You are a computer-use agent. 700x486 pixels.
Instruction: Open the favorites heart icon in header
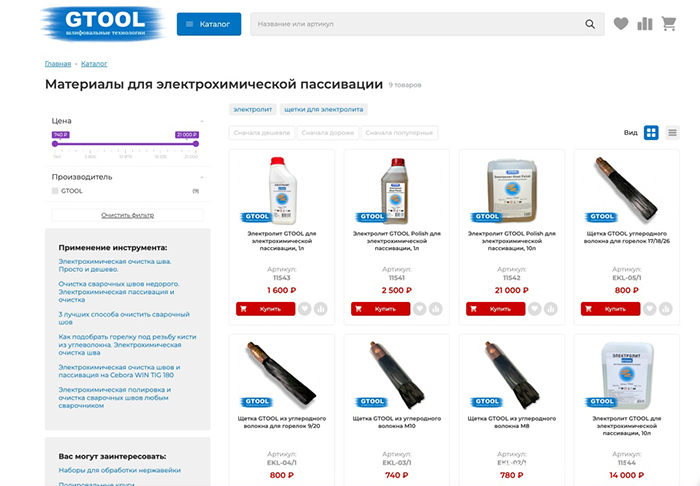[x=621, y=24]
